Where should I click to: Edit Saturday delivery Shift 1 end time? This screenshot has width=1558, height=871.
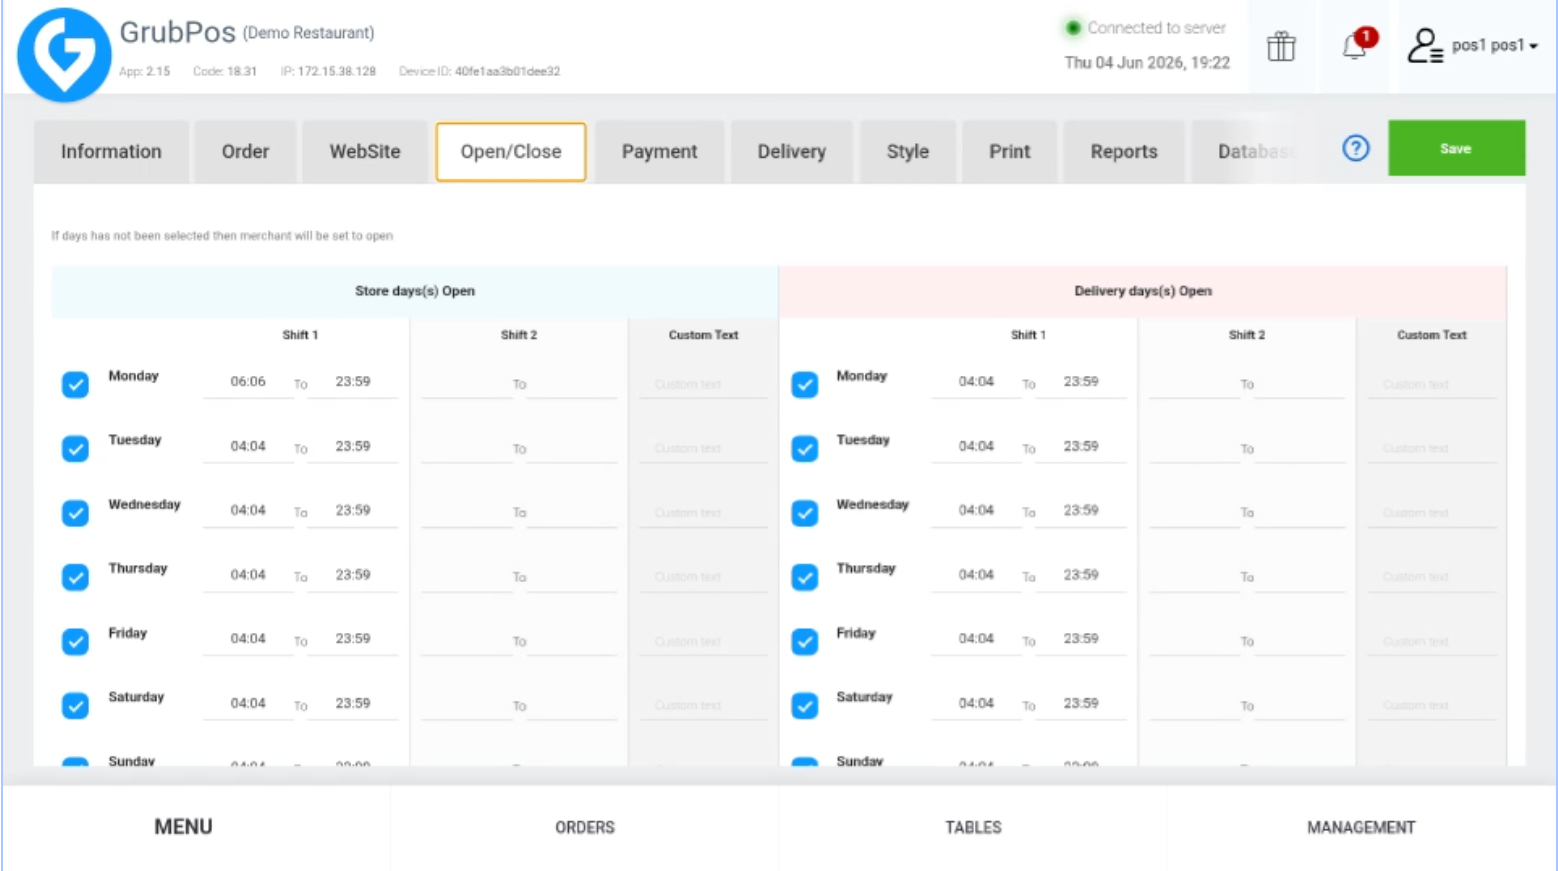(x=1081, y=704)
